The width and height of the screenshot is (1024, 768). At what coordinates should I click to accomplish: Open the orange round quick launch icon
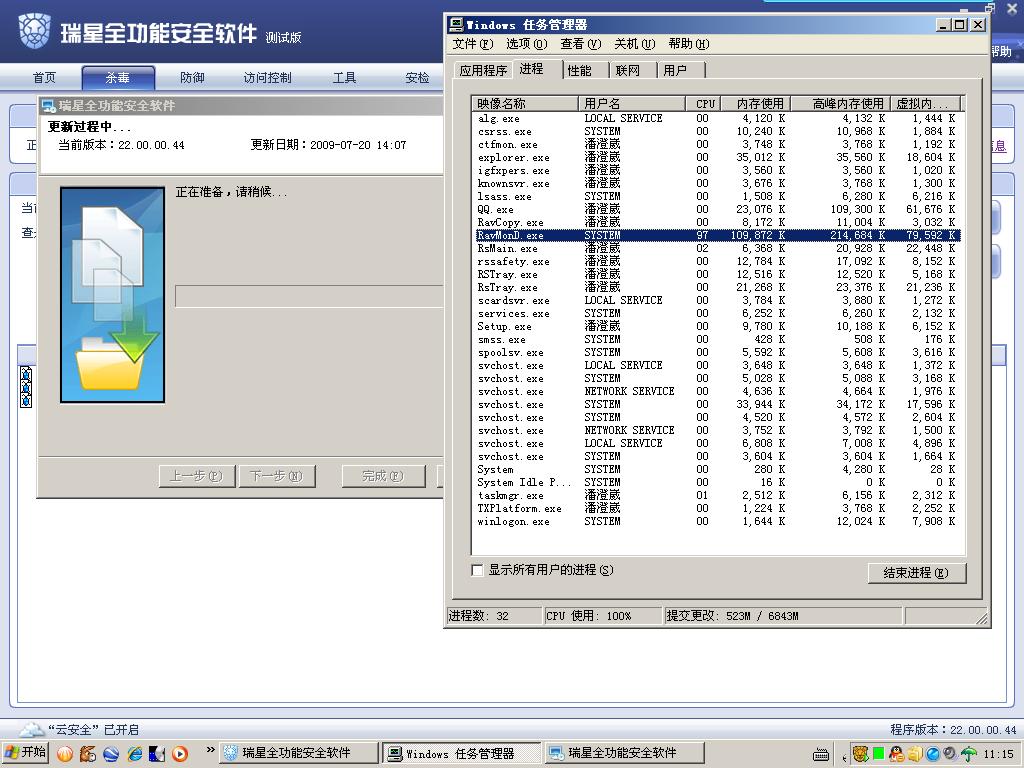point(65,754)
